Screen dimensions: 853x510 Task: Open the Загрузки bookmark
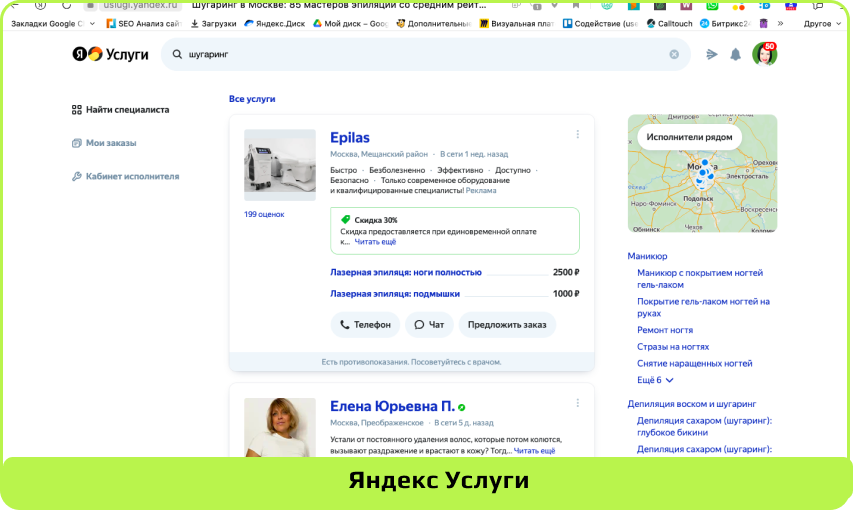tap(213, 23)
